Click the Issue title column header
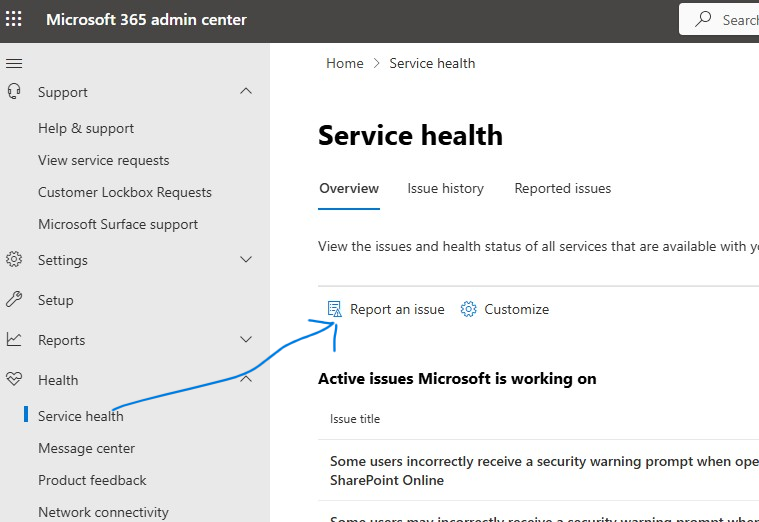The width and height of the screenshot is (759, 522). (355, 419)
